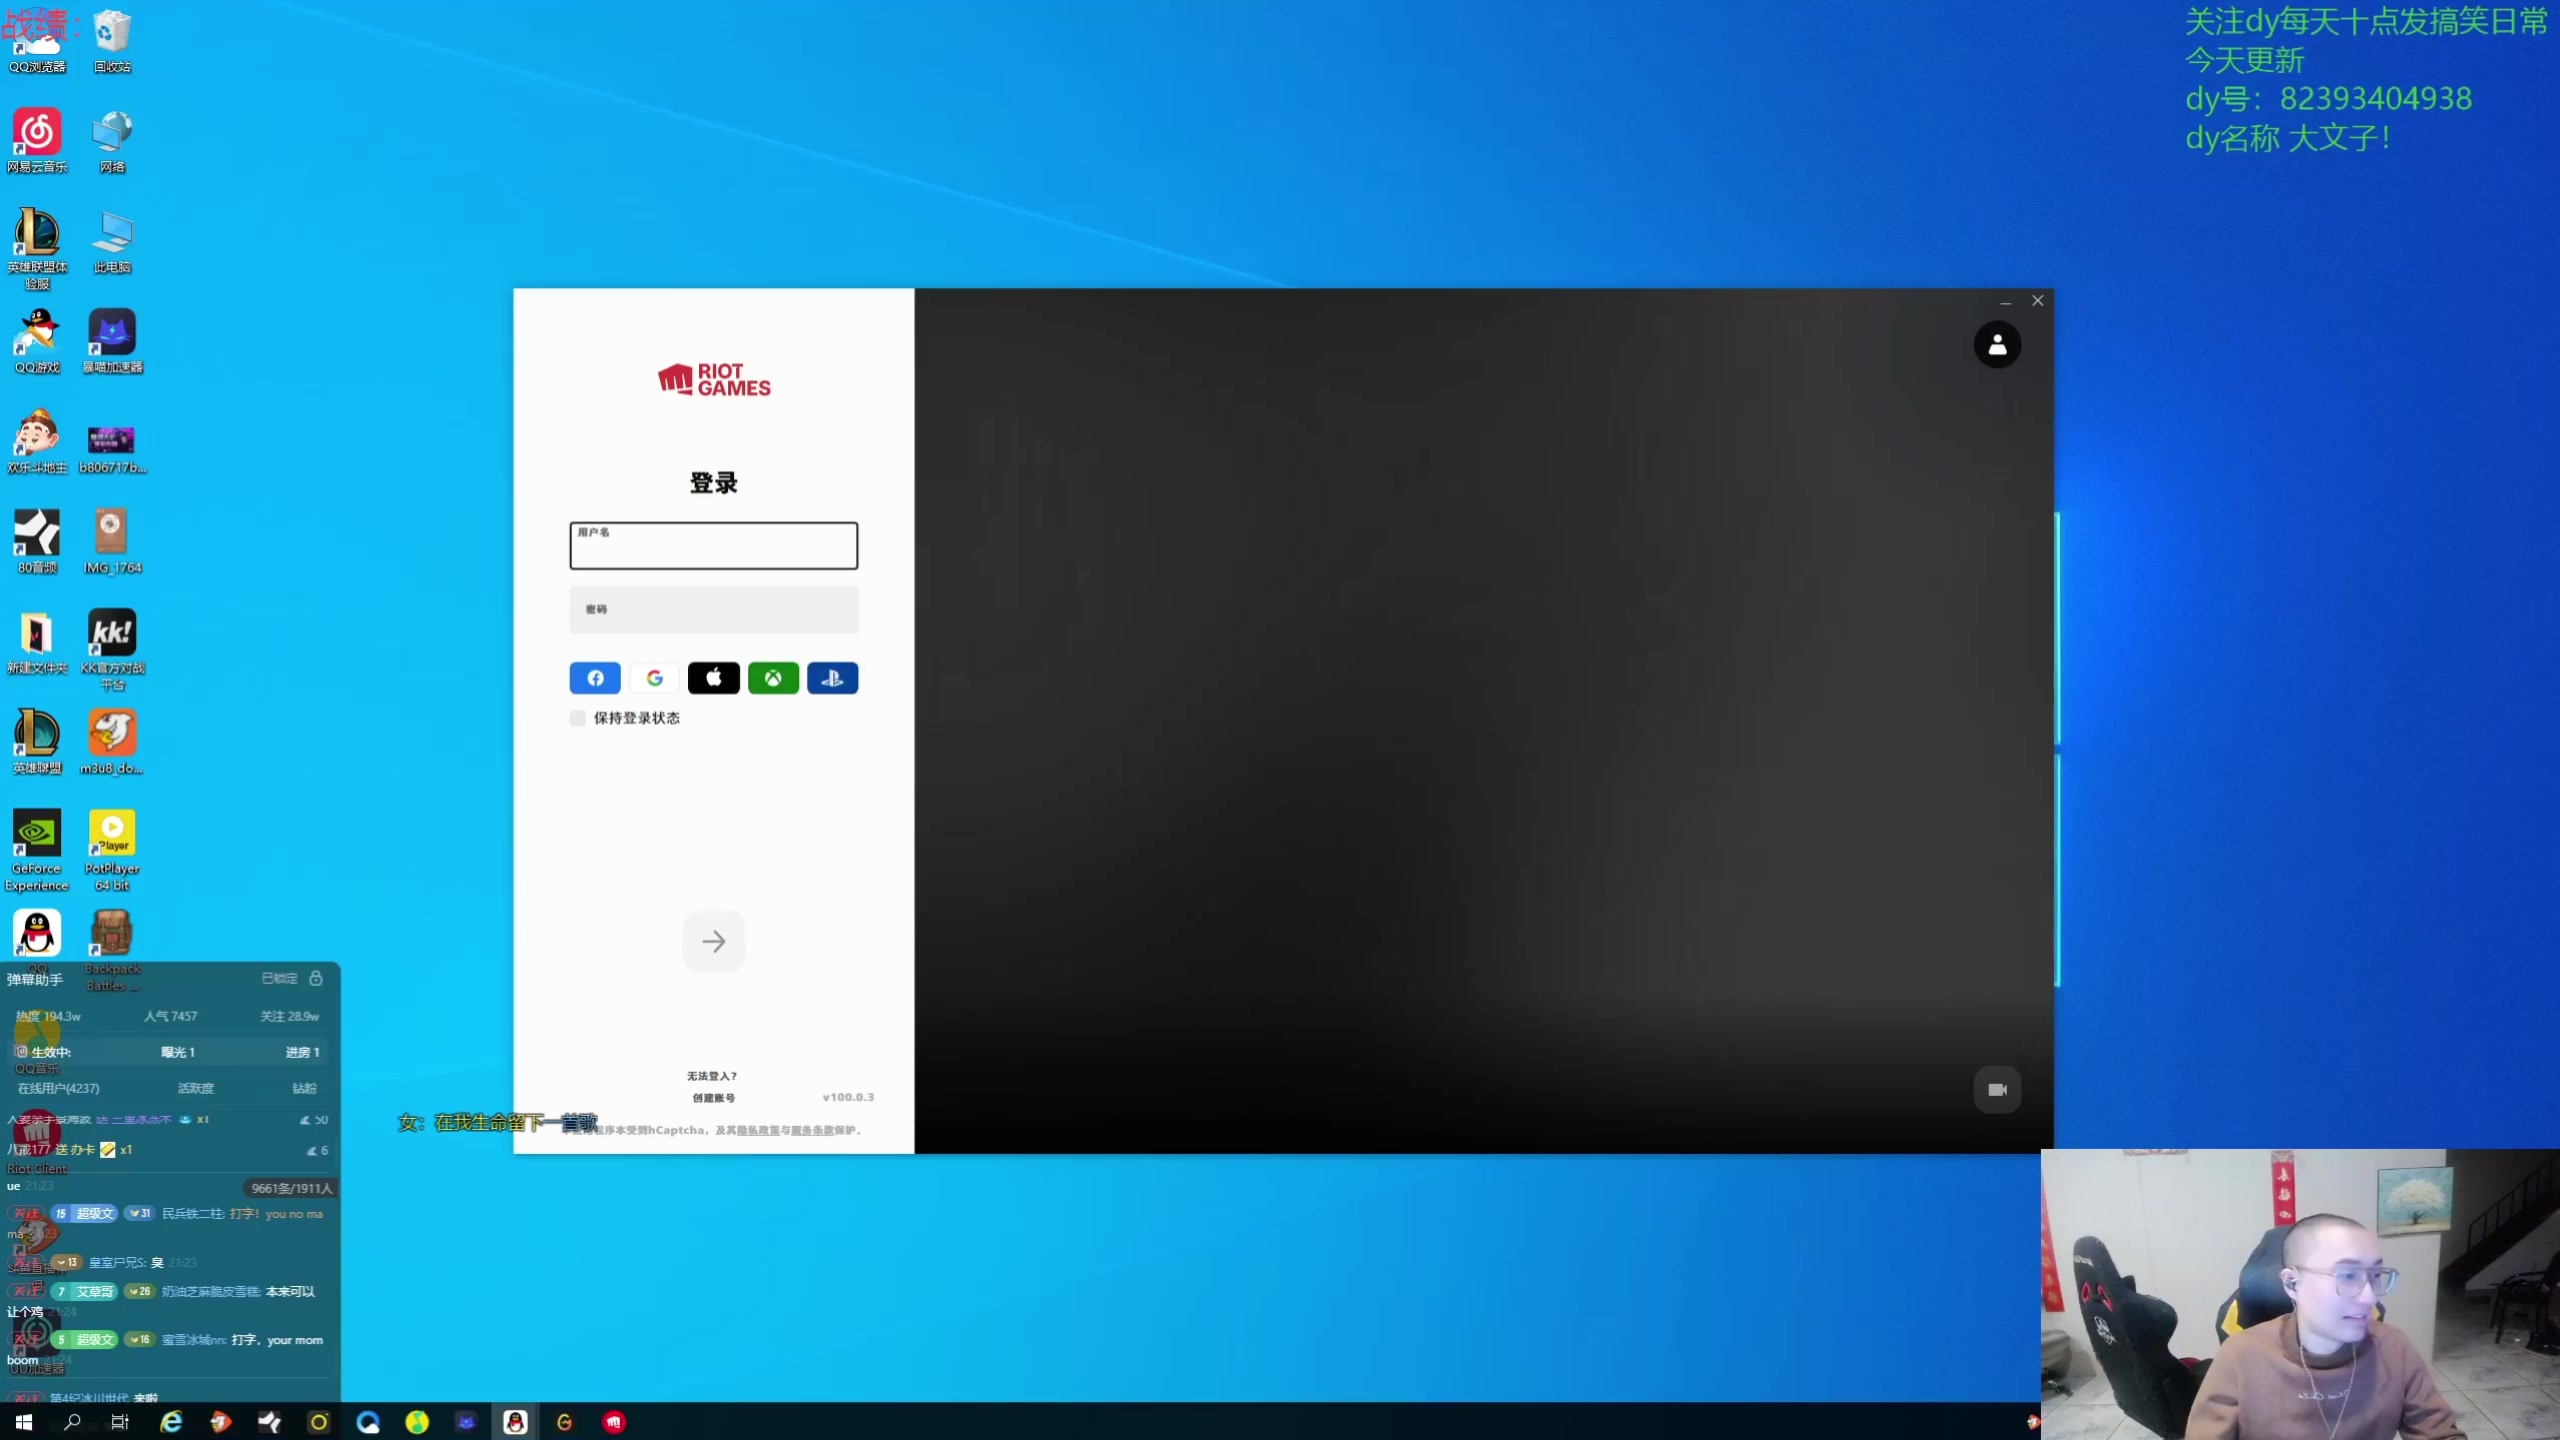Click the 9661条/1911人 message counter
2560x1440 pixels.
click(x=291, y=1188)
